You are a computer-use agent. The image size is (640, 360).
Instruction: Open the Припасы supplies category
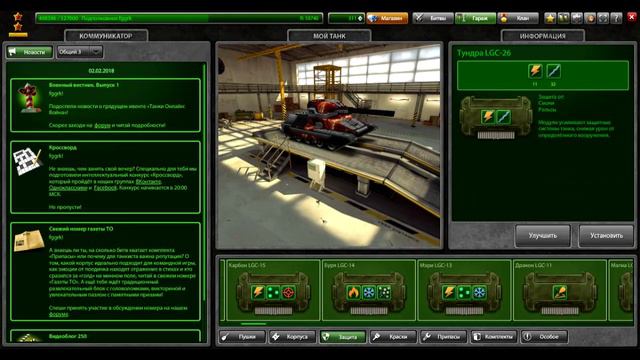click(443, 337)
